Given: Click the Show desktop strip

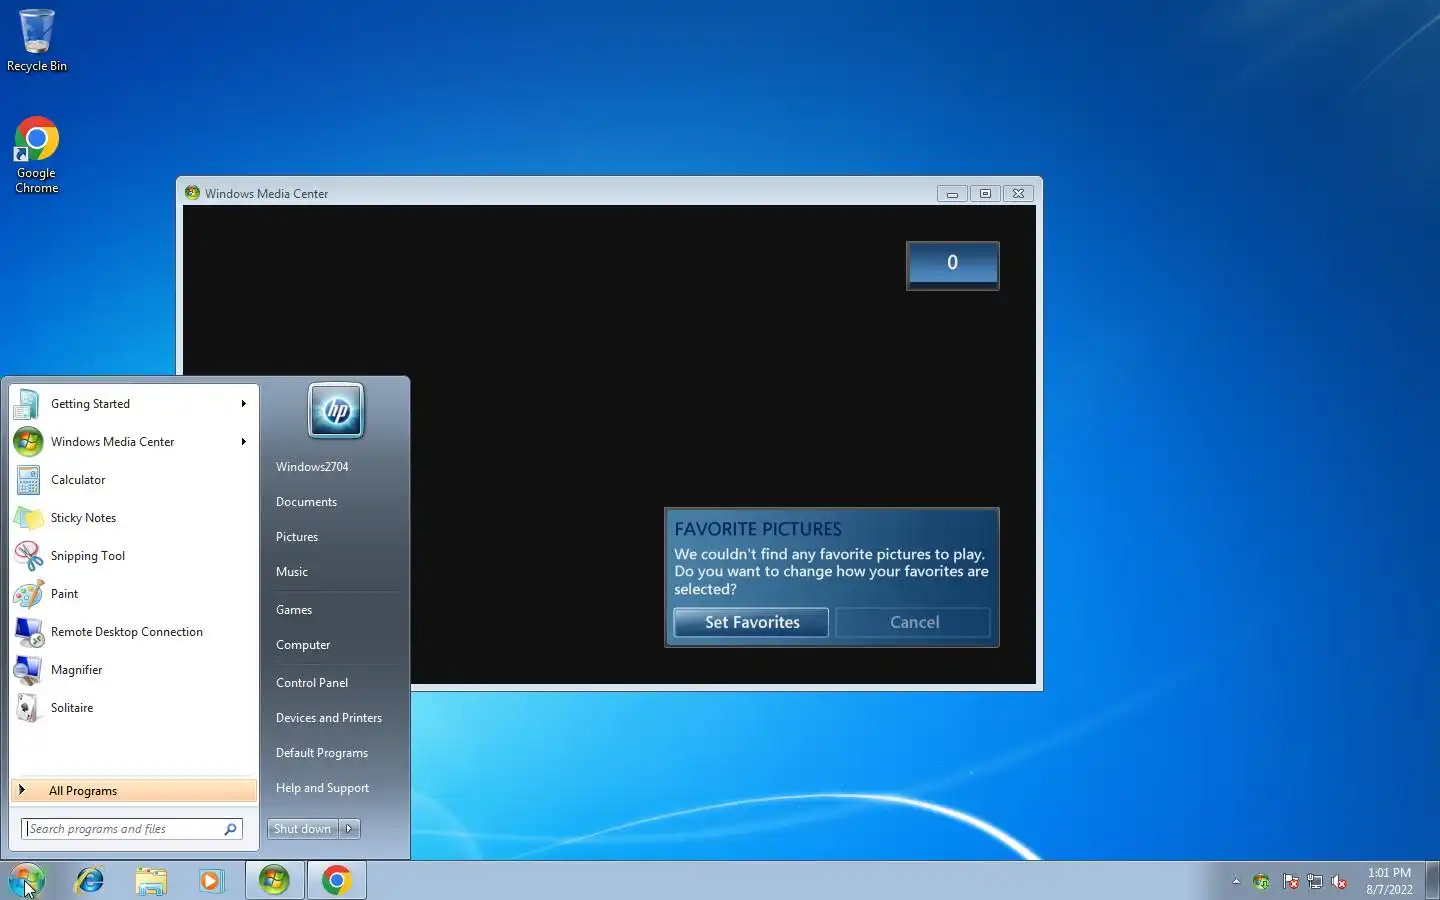Looking at the screenshot, I should point(1432,880).
